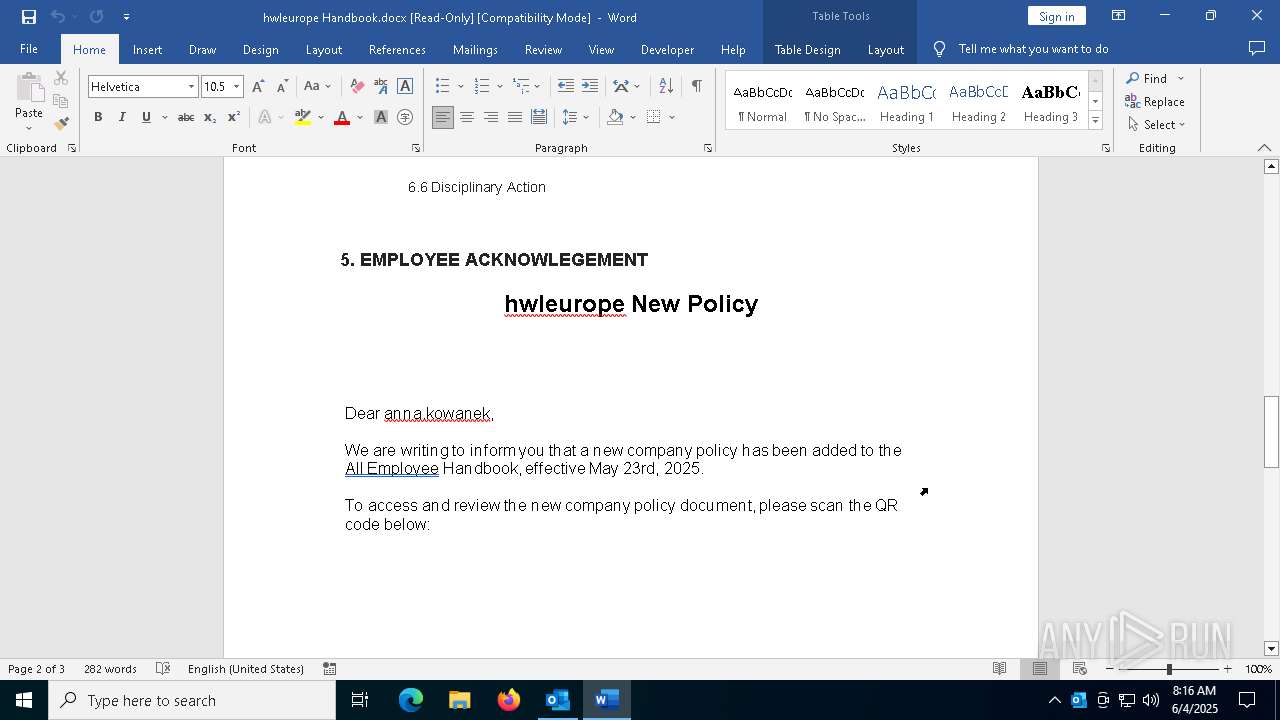Image resolution: width=1280 pixels, height=720 pixels.
Task: Apply the No Spacing style
Action: click(x=835, y=101)
